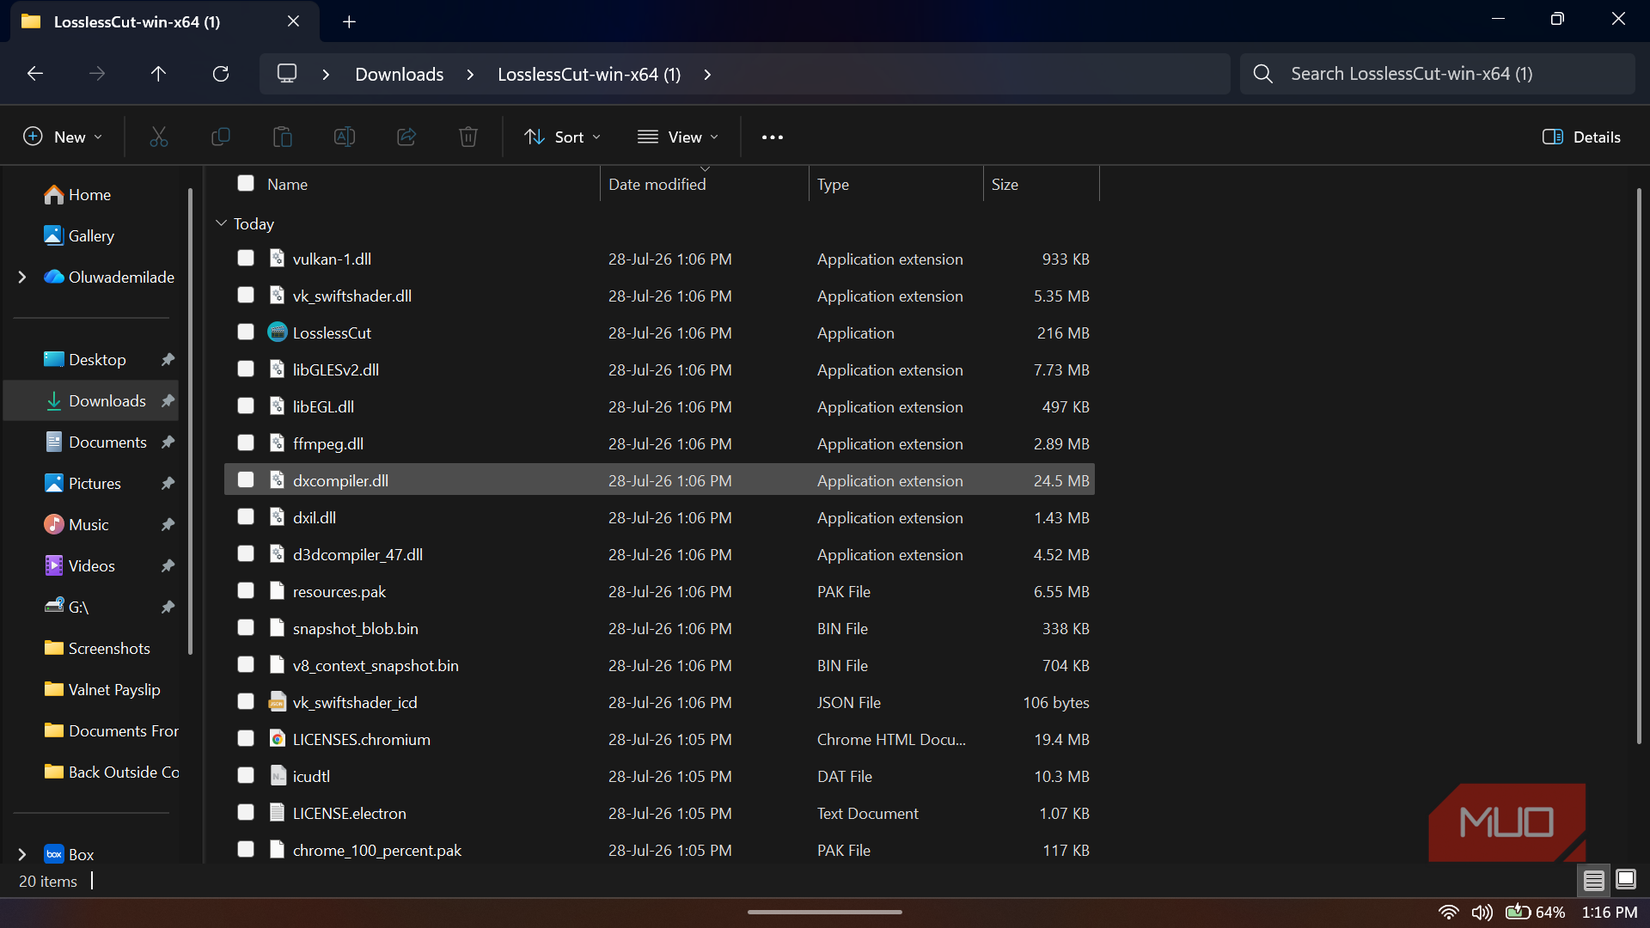Open the volume speaker tray icon

[1482, 912]
